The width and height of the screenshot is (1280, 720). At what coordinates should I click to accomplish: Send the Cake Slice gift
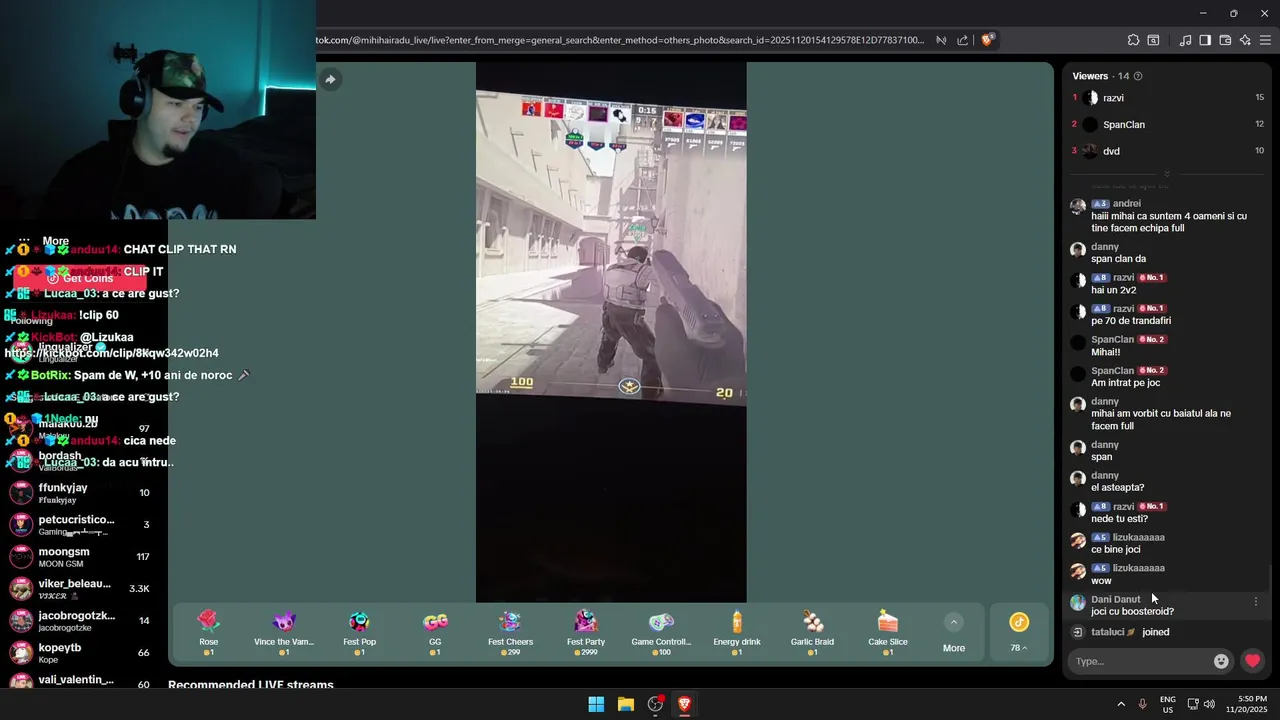(x=888, y=632)
